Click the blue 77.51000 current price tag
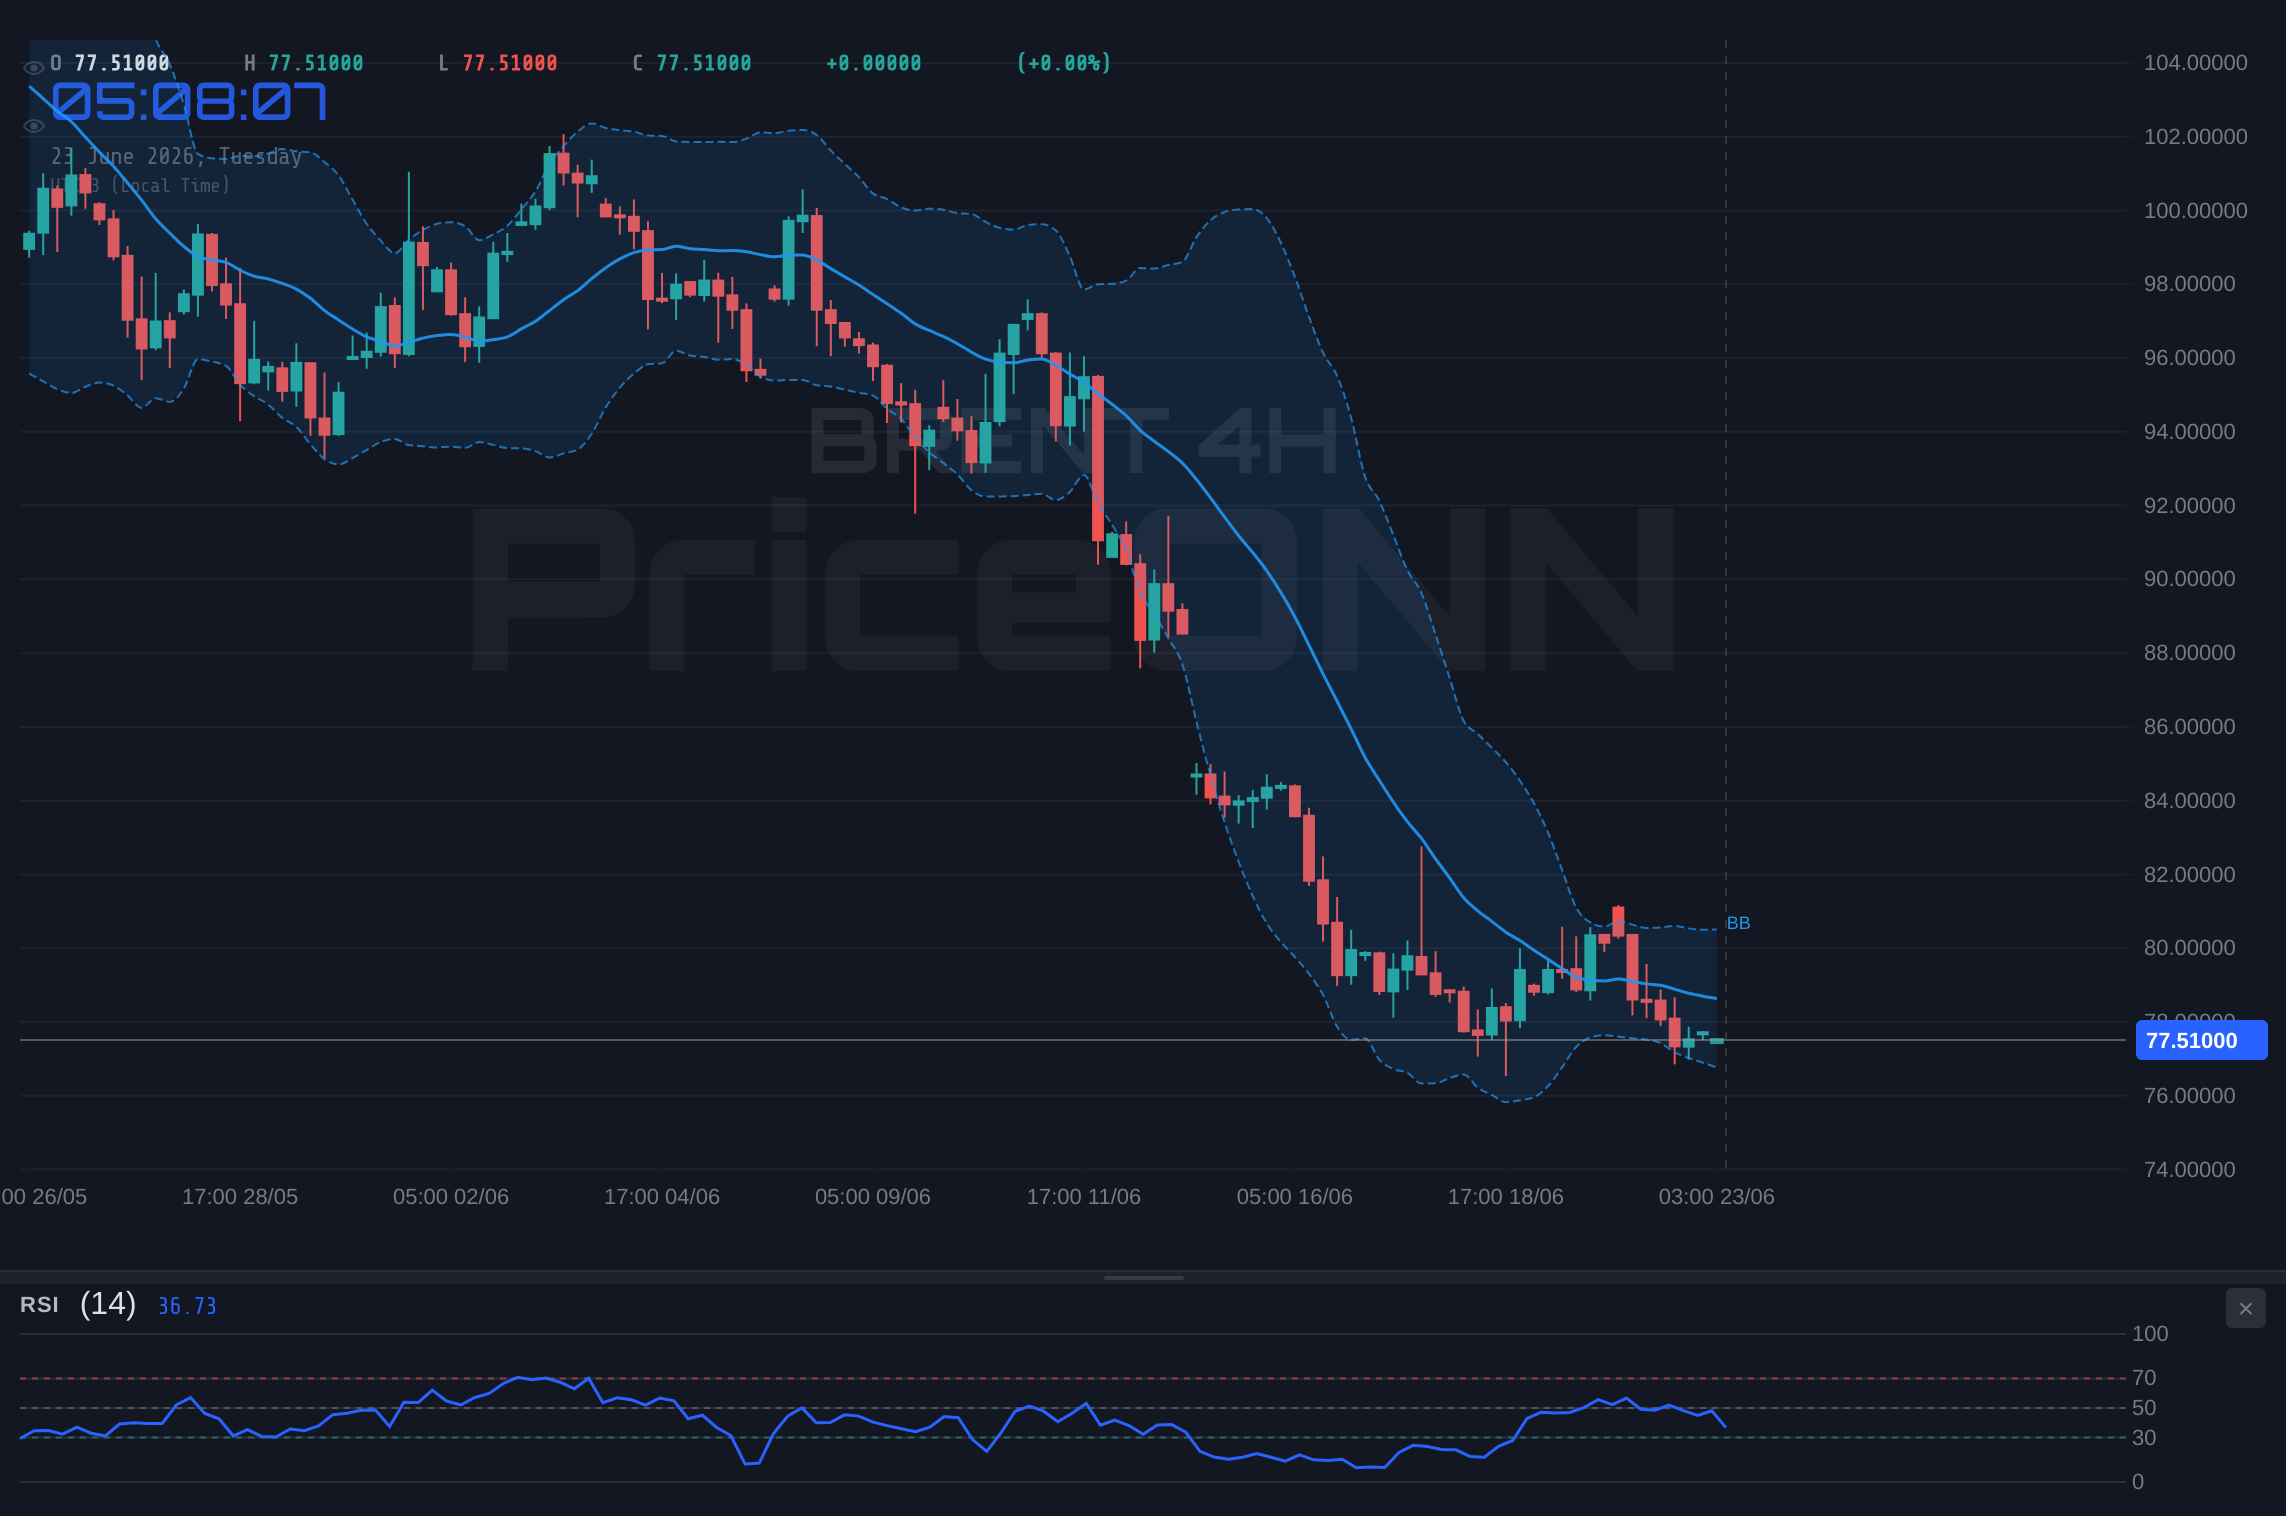This screenshot has height=1516, width=2286. [x=2201, y=1040]
